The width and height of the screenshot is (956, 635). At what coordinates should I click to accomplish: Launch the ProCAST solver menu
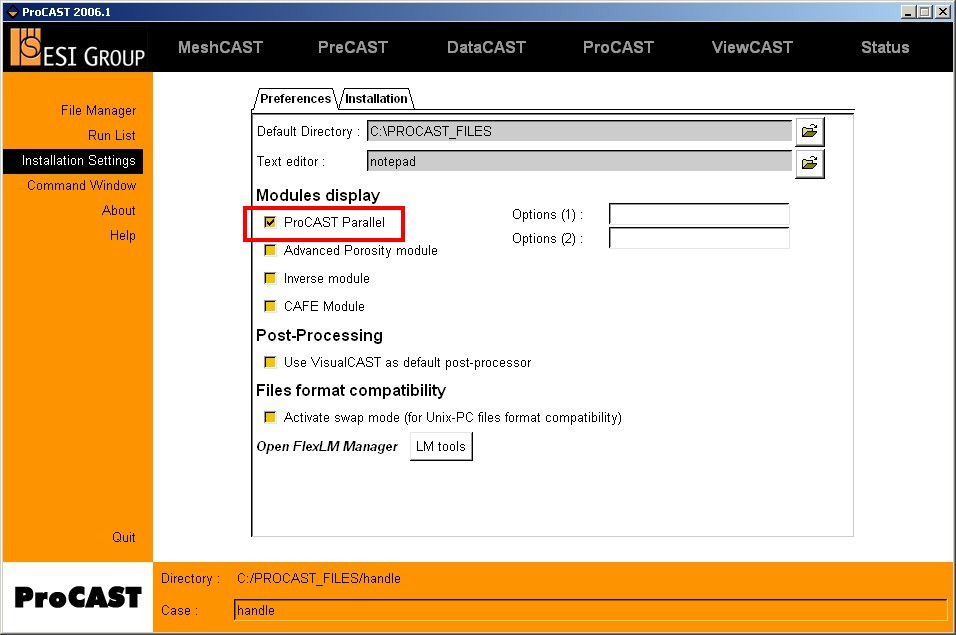click(x=618, y=48)
